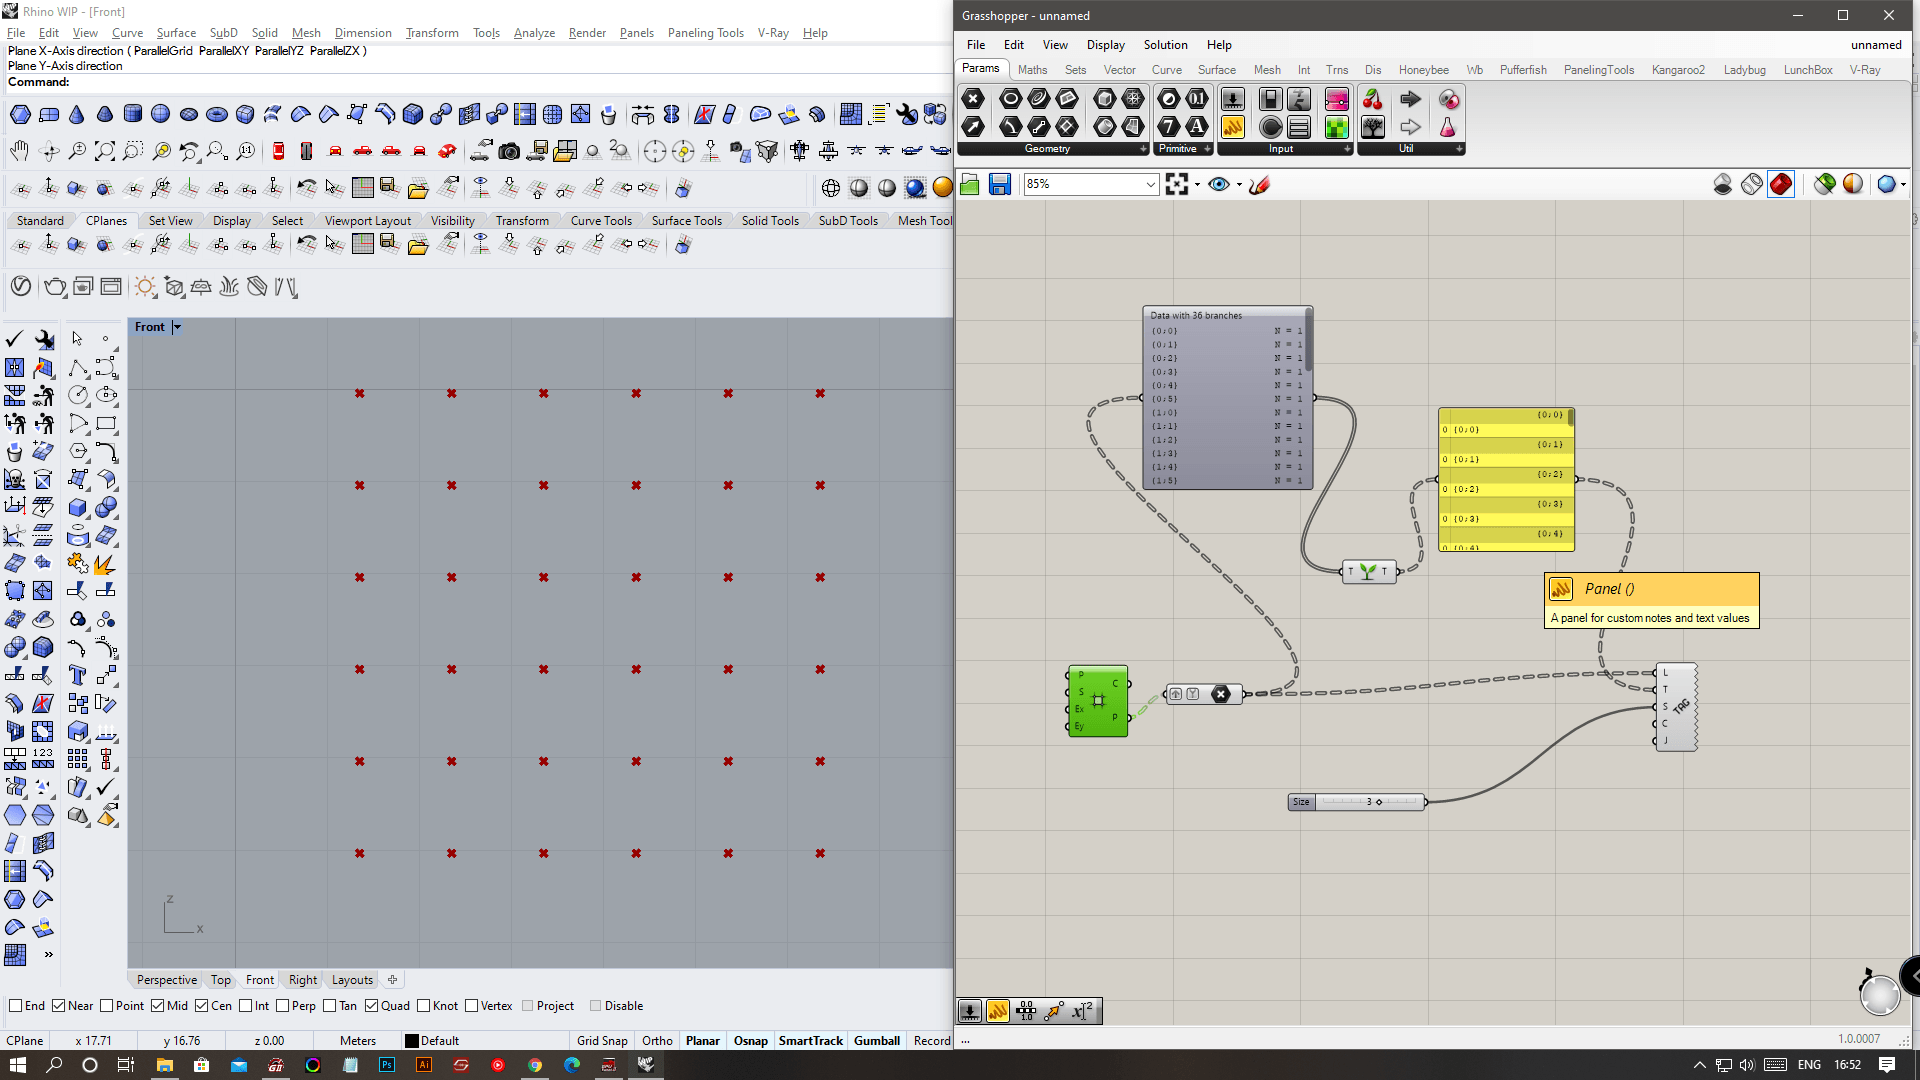The image size is (1920, 1080).
Task: Toggle Gumball in status bar
Action: coord(877,1041)
